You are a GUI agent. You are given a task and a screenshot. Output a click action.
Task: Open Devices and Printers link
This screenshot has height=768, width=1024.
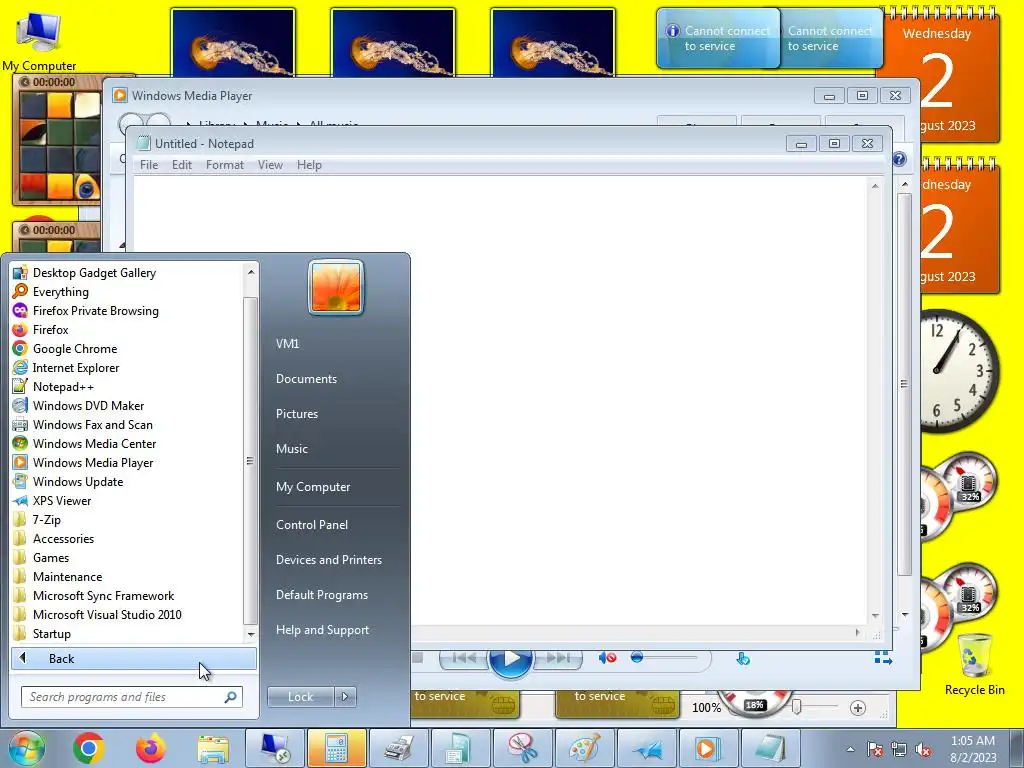(328, 560)
